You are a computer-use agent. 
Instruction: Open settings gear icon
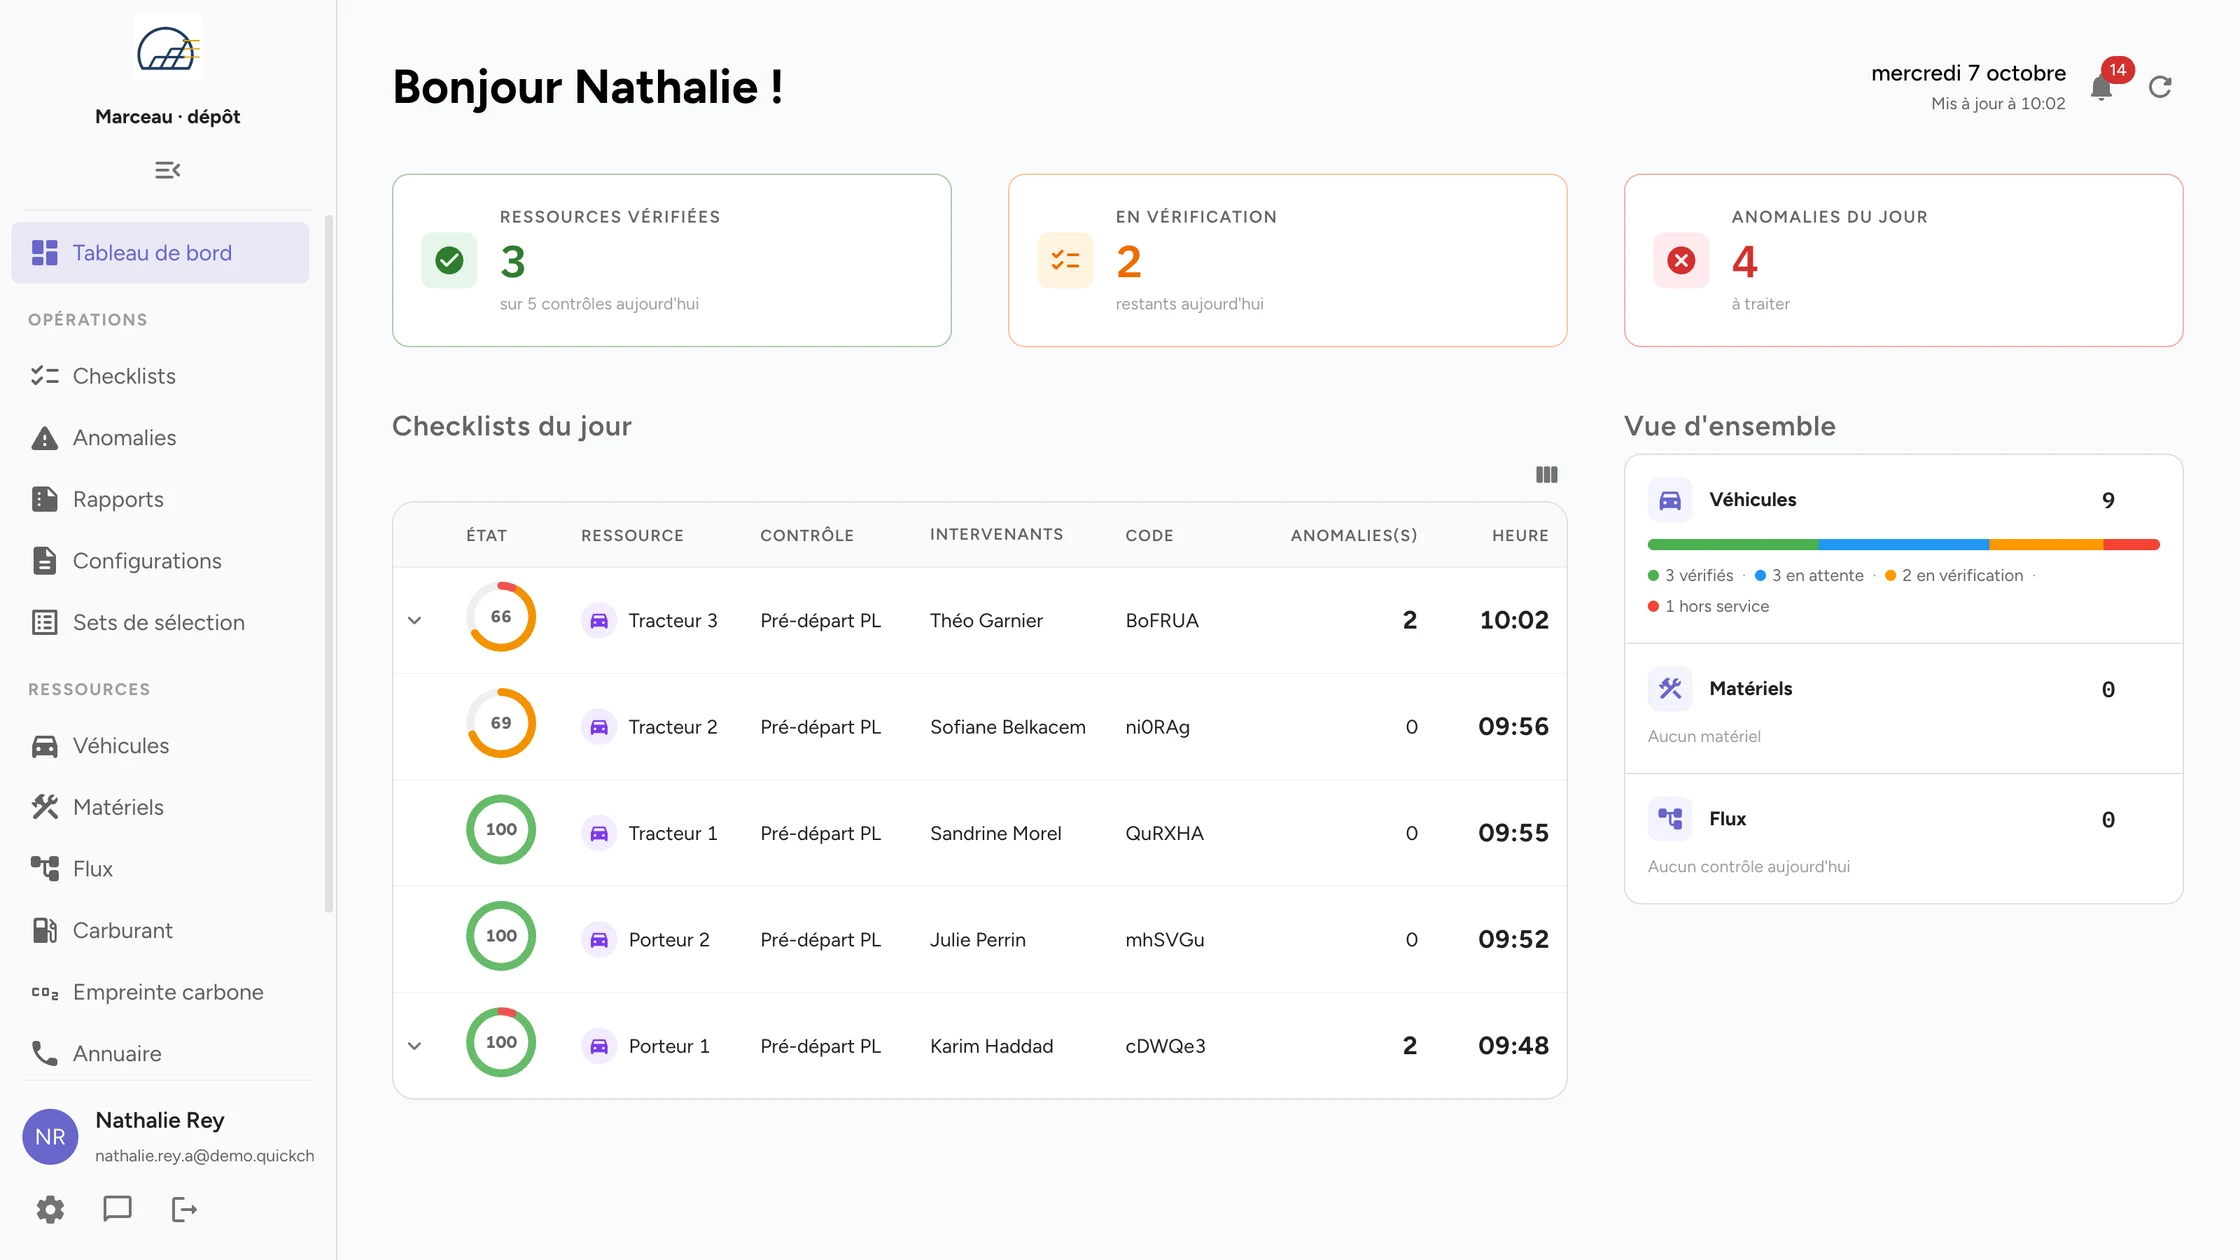click(50, 1209)
